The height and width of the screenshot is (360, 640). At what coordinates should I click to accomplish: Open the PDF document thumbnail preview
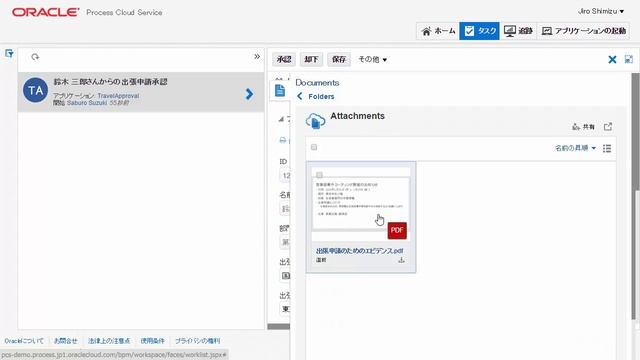(x=360, y=203)
